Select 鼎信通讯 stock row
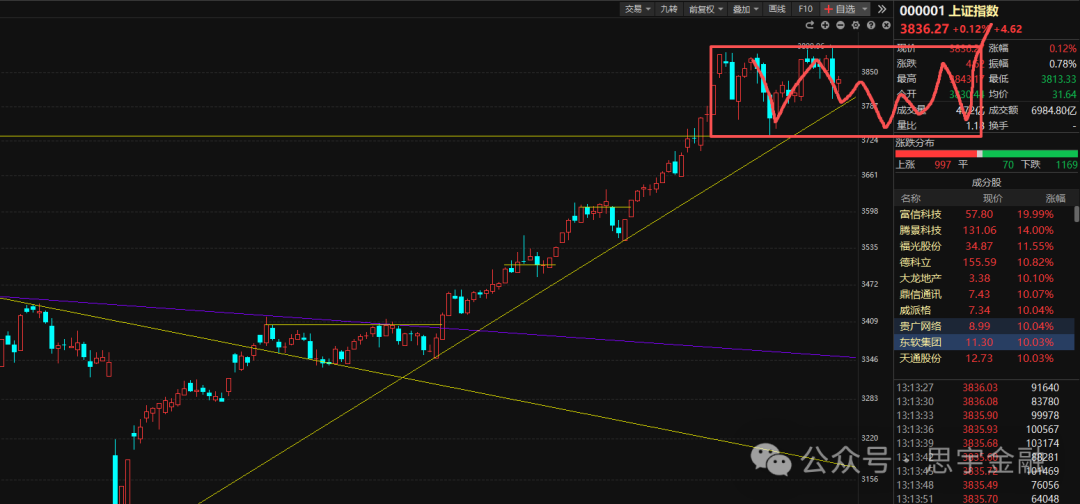The image size is (1080, 504). click(x=984, y=294)
